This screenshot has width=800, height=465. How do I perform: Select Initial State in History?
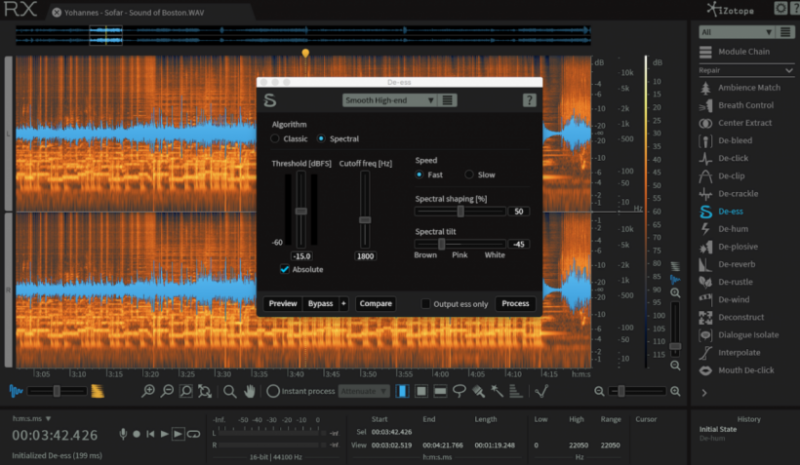tap(718, 429)
